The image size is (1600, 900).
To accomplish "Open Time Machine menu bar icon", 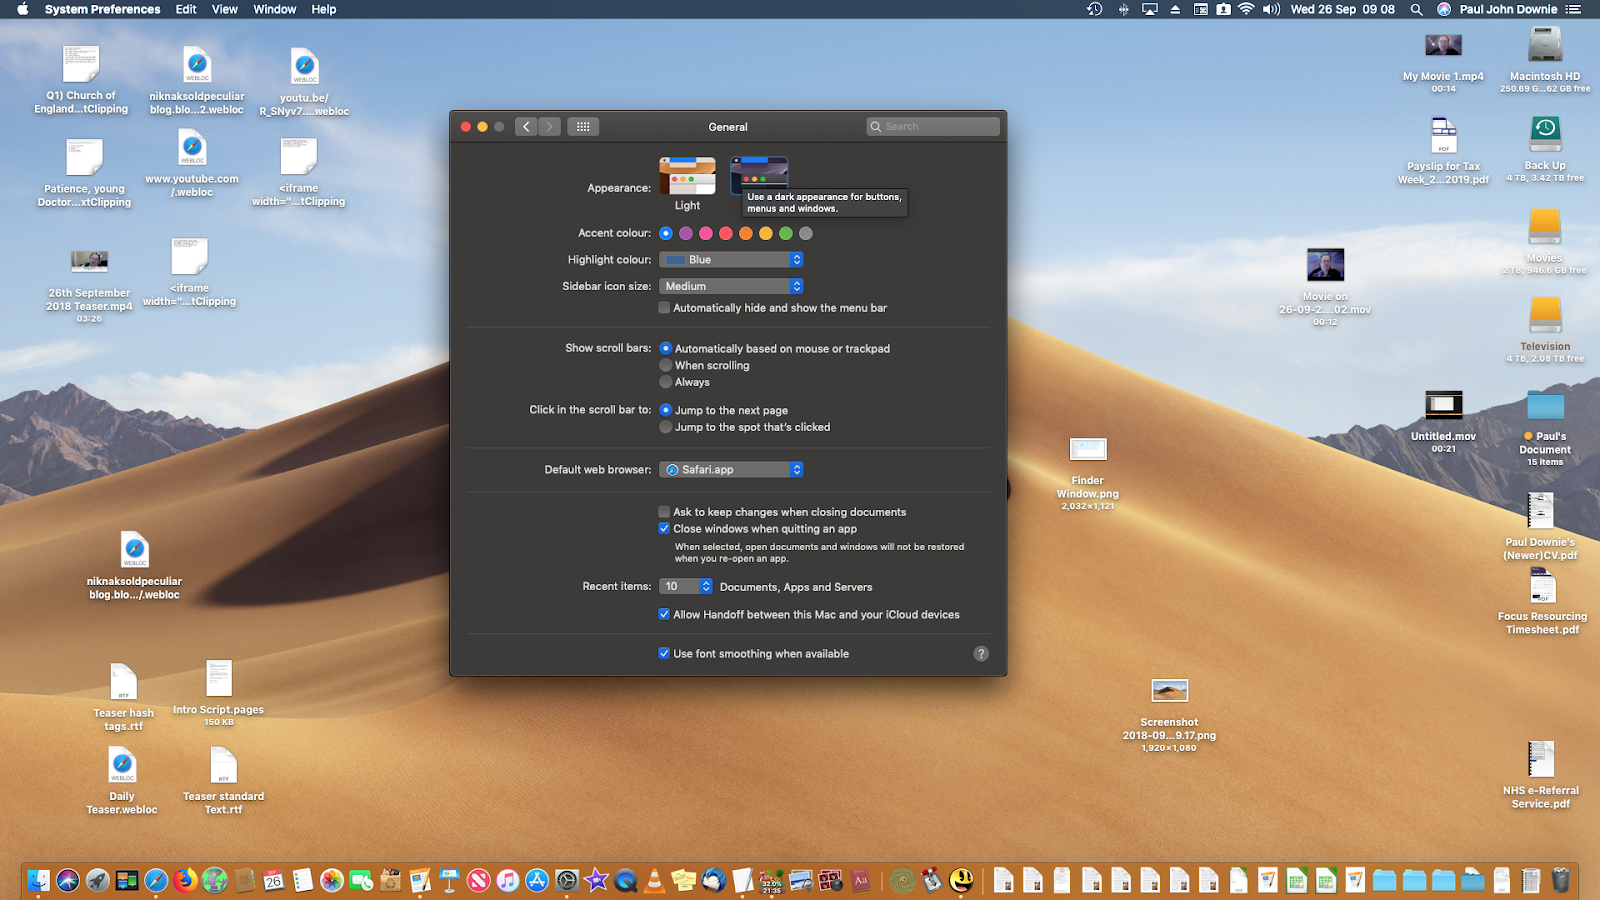I will [1095, 9].
